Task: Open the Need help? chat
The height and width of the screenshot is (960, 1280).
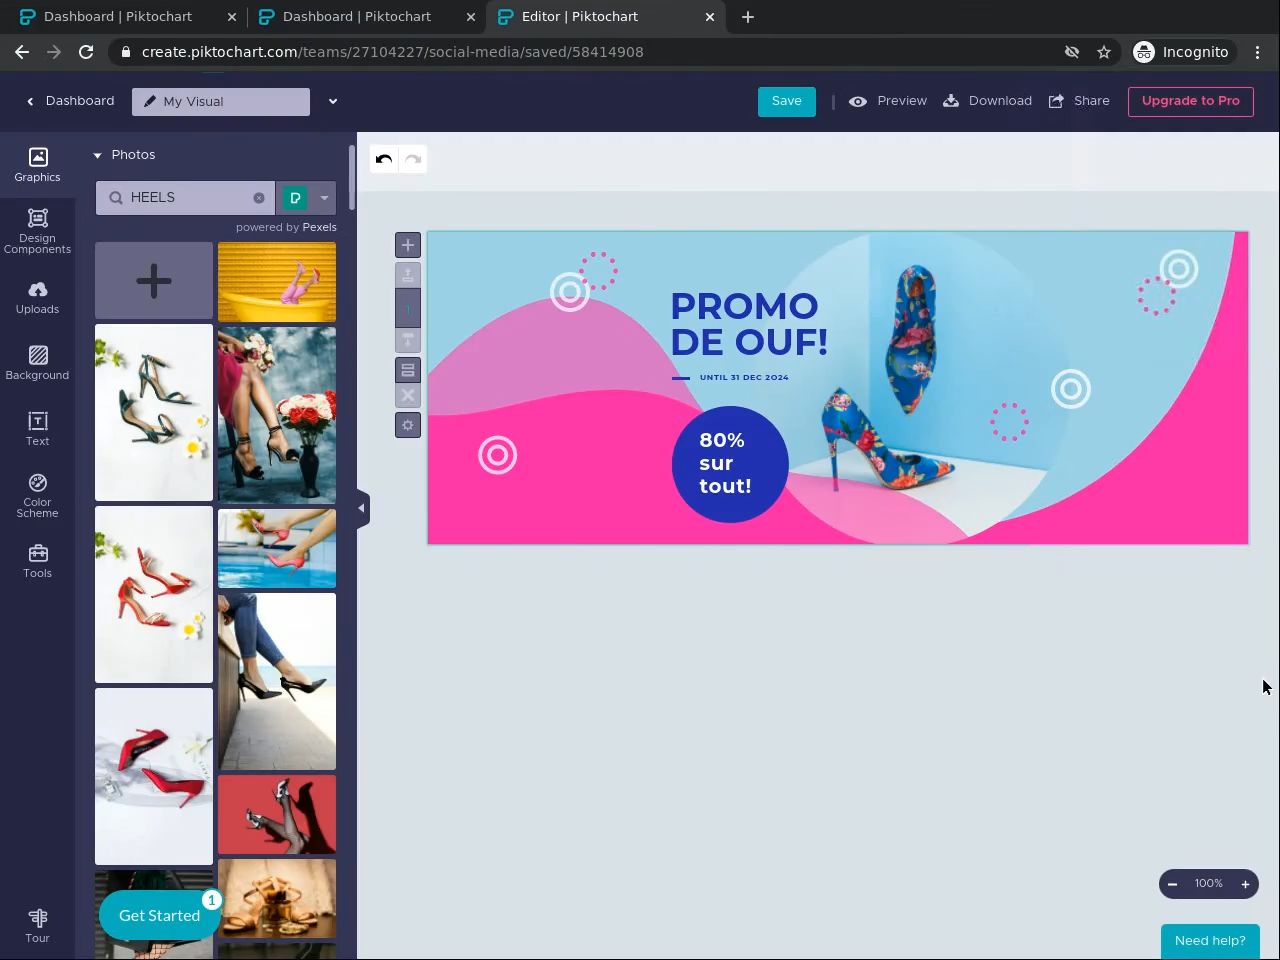Action: 1210,941
